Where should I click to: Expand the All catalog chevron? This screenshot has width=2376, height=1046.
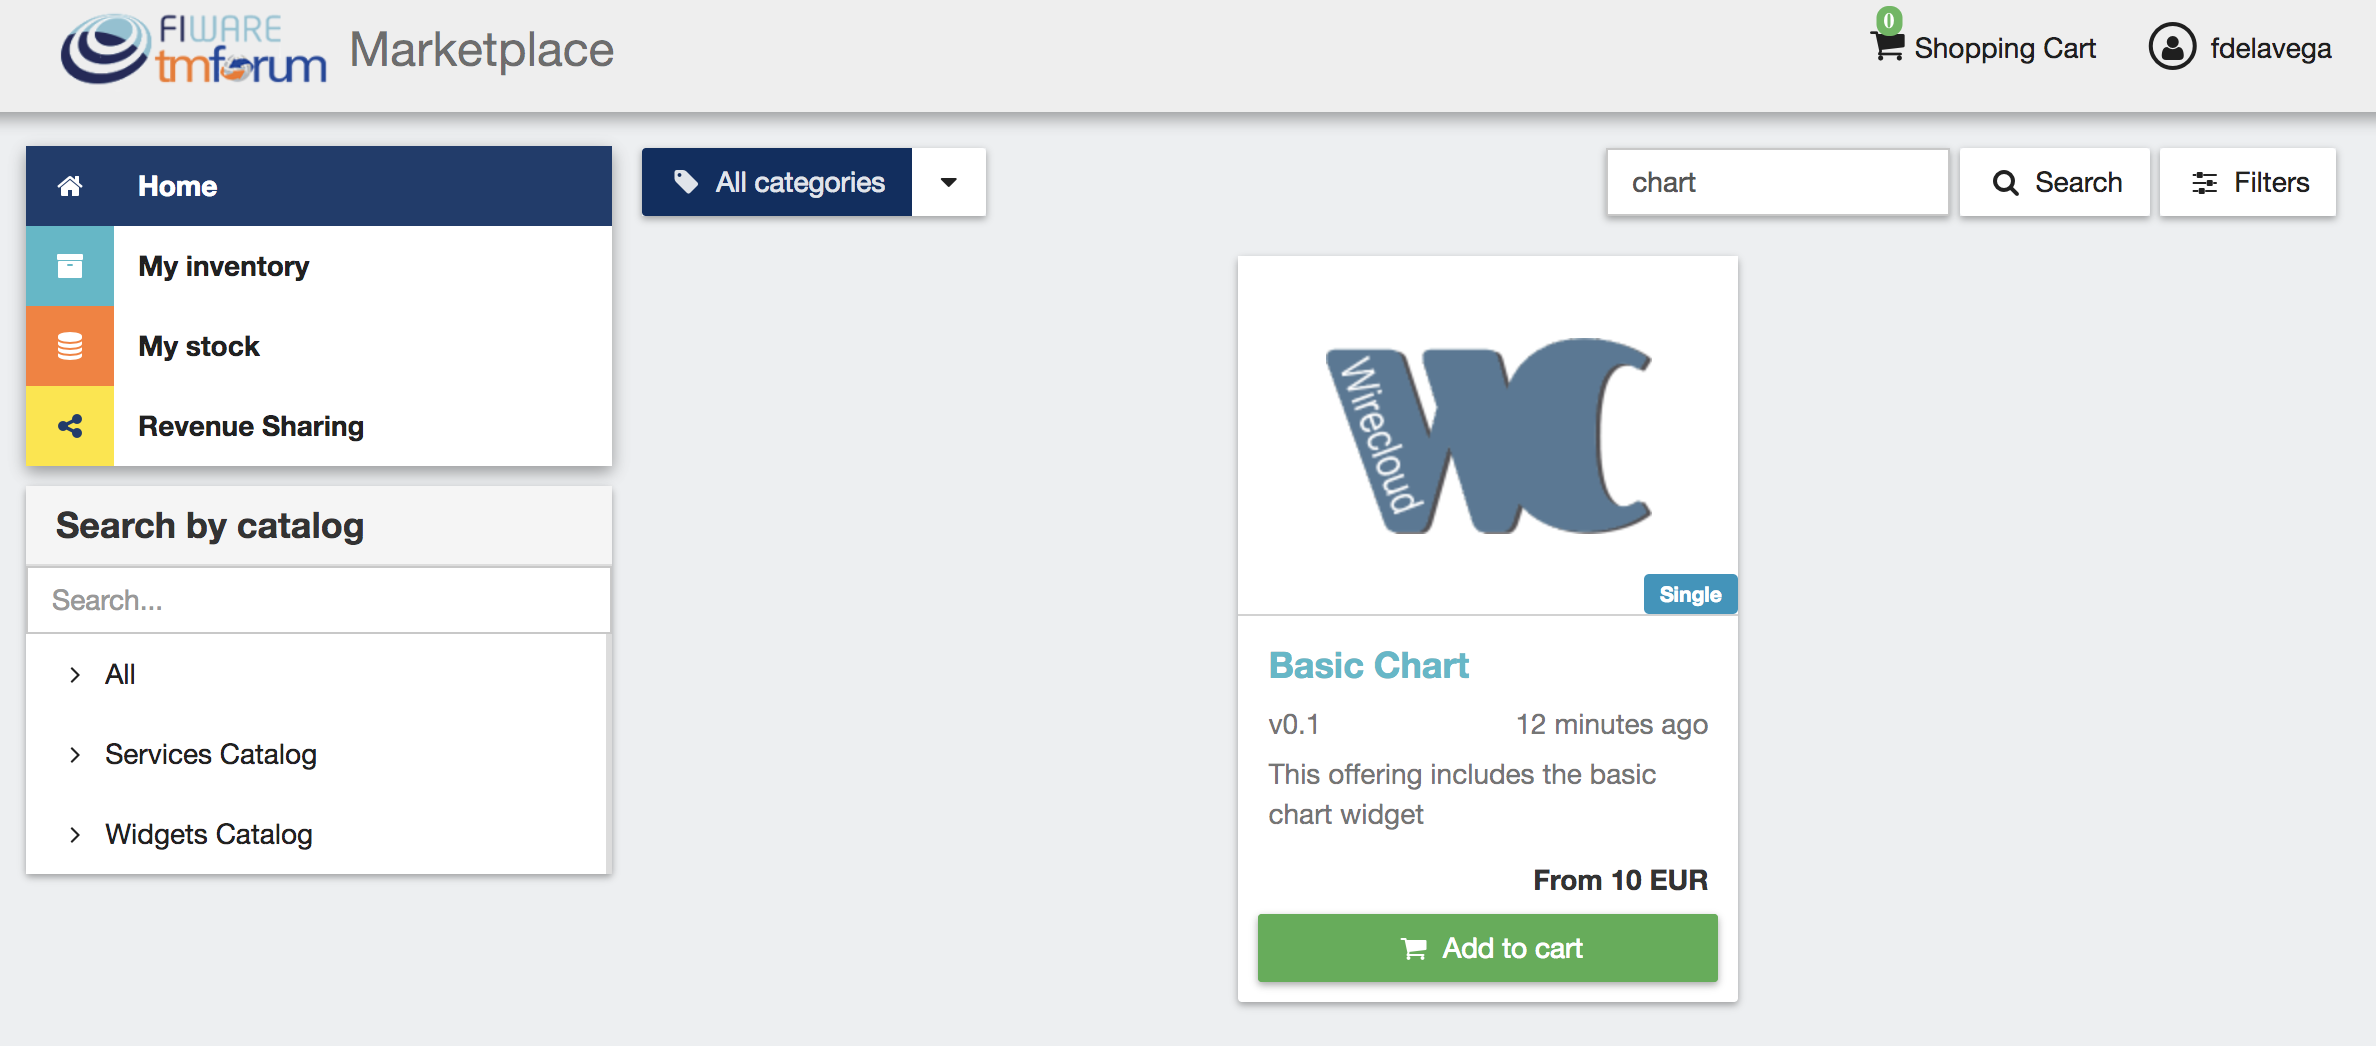[75, 675]
